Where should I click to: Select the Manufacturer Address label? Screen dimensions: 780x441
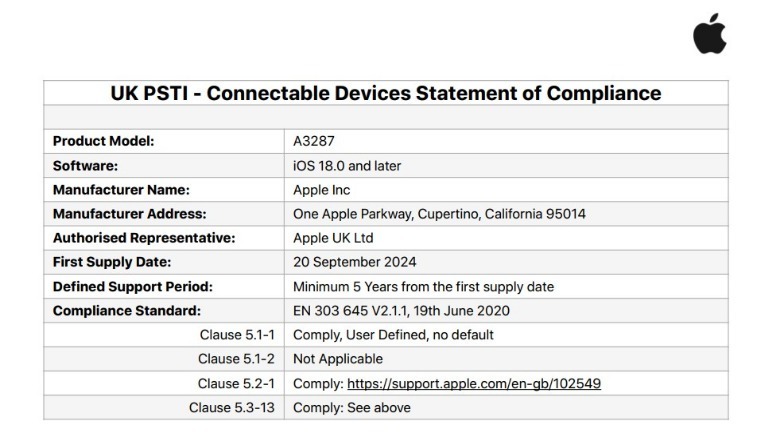point(129,214)
